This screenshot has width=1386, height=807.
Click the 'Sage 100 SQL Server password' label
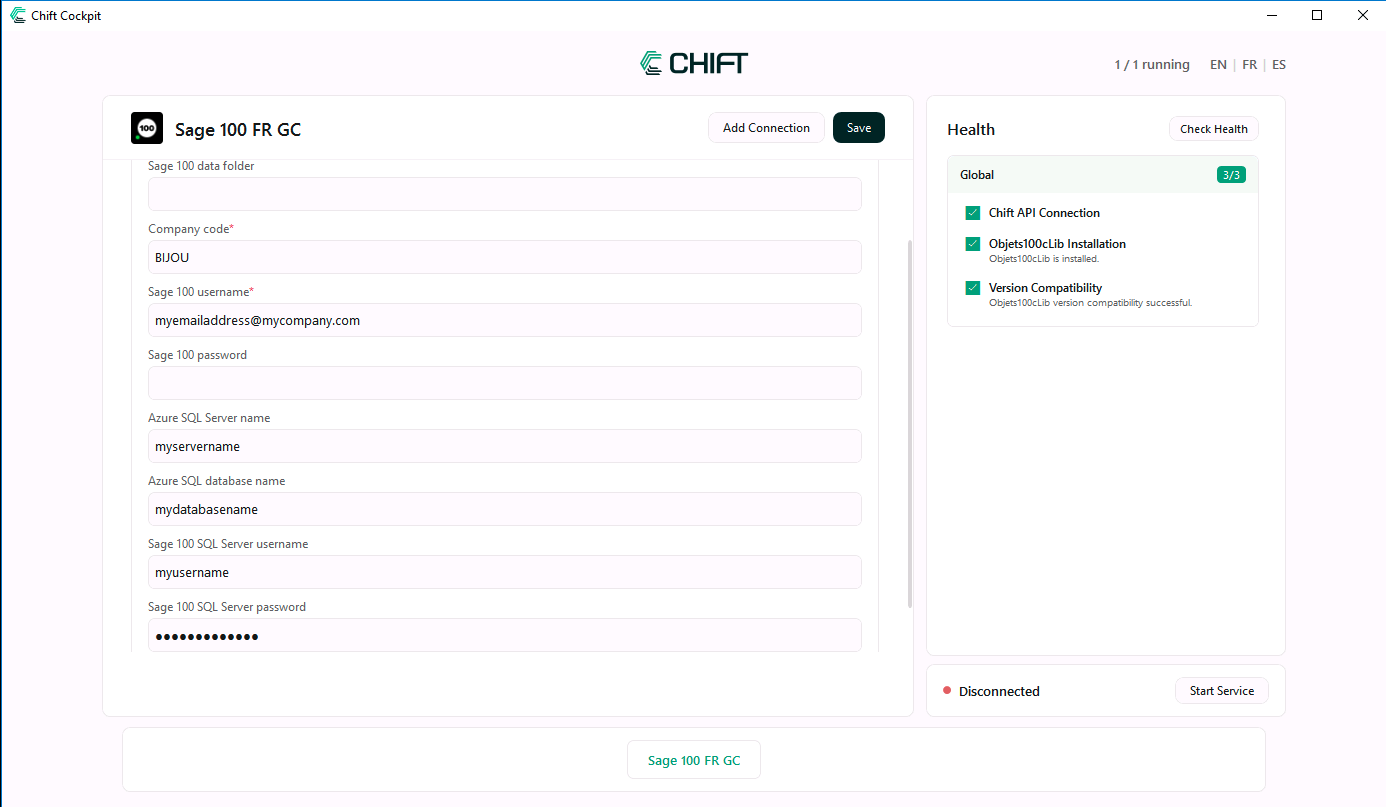[x=227, y=607]
